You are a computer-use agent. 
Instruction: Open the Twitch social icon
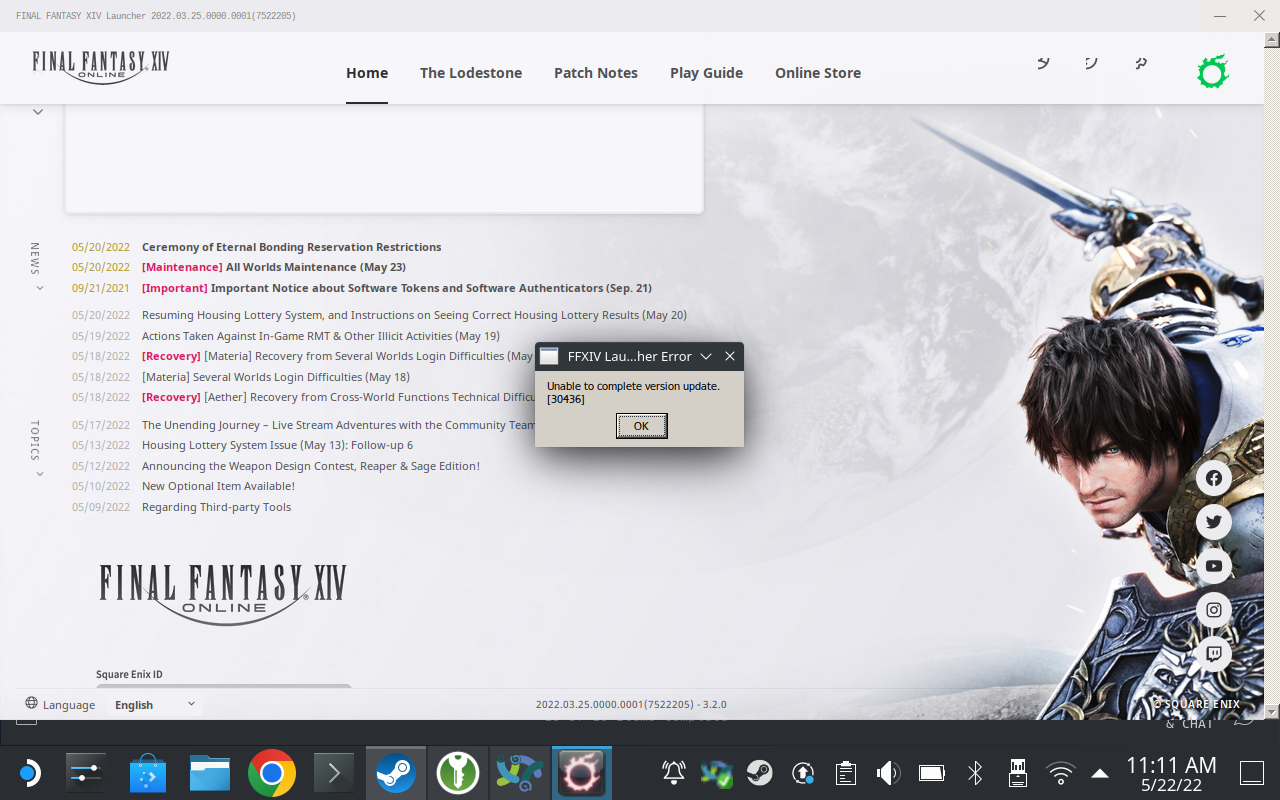coord(1214,654)
